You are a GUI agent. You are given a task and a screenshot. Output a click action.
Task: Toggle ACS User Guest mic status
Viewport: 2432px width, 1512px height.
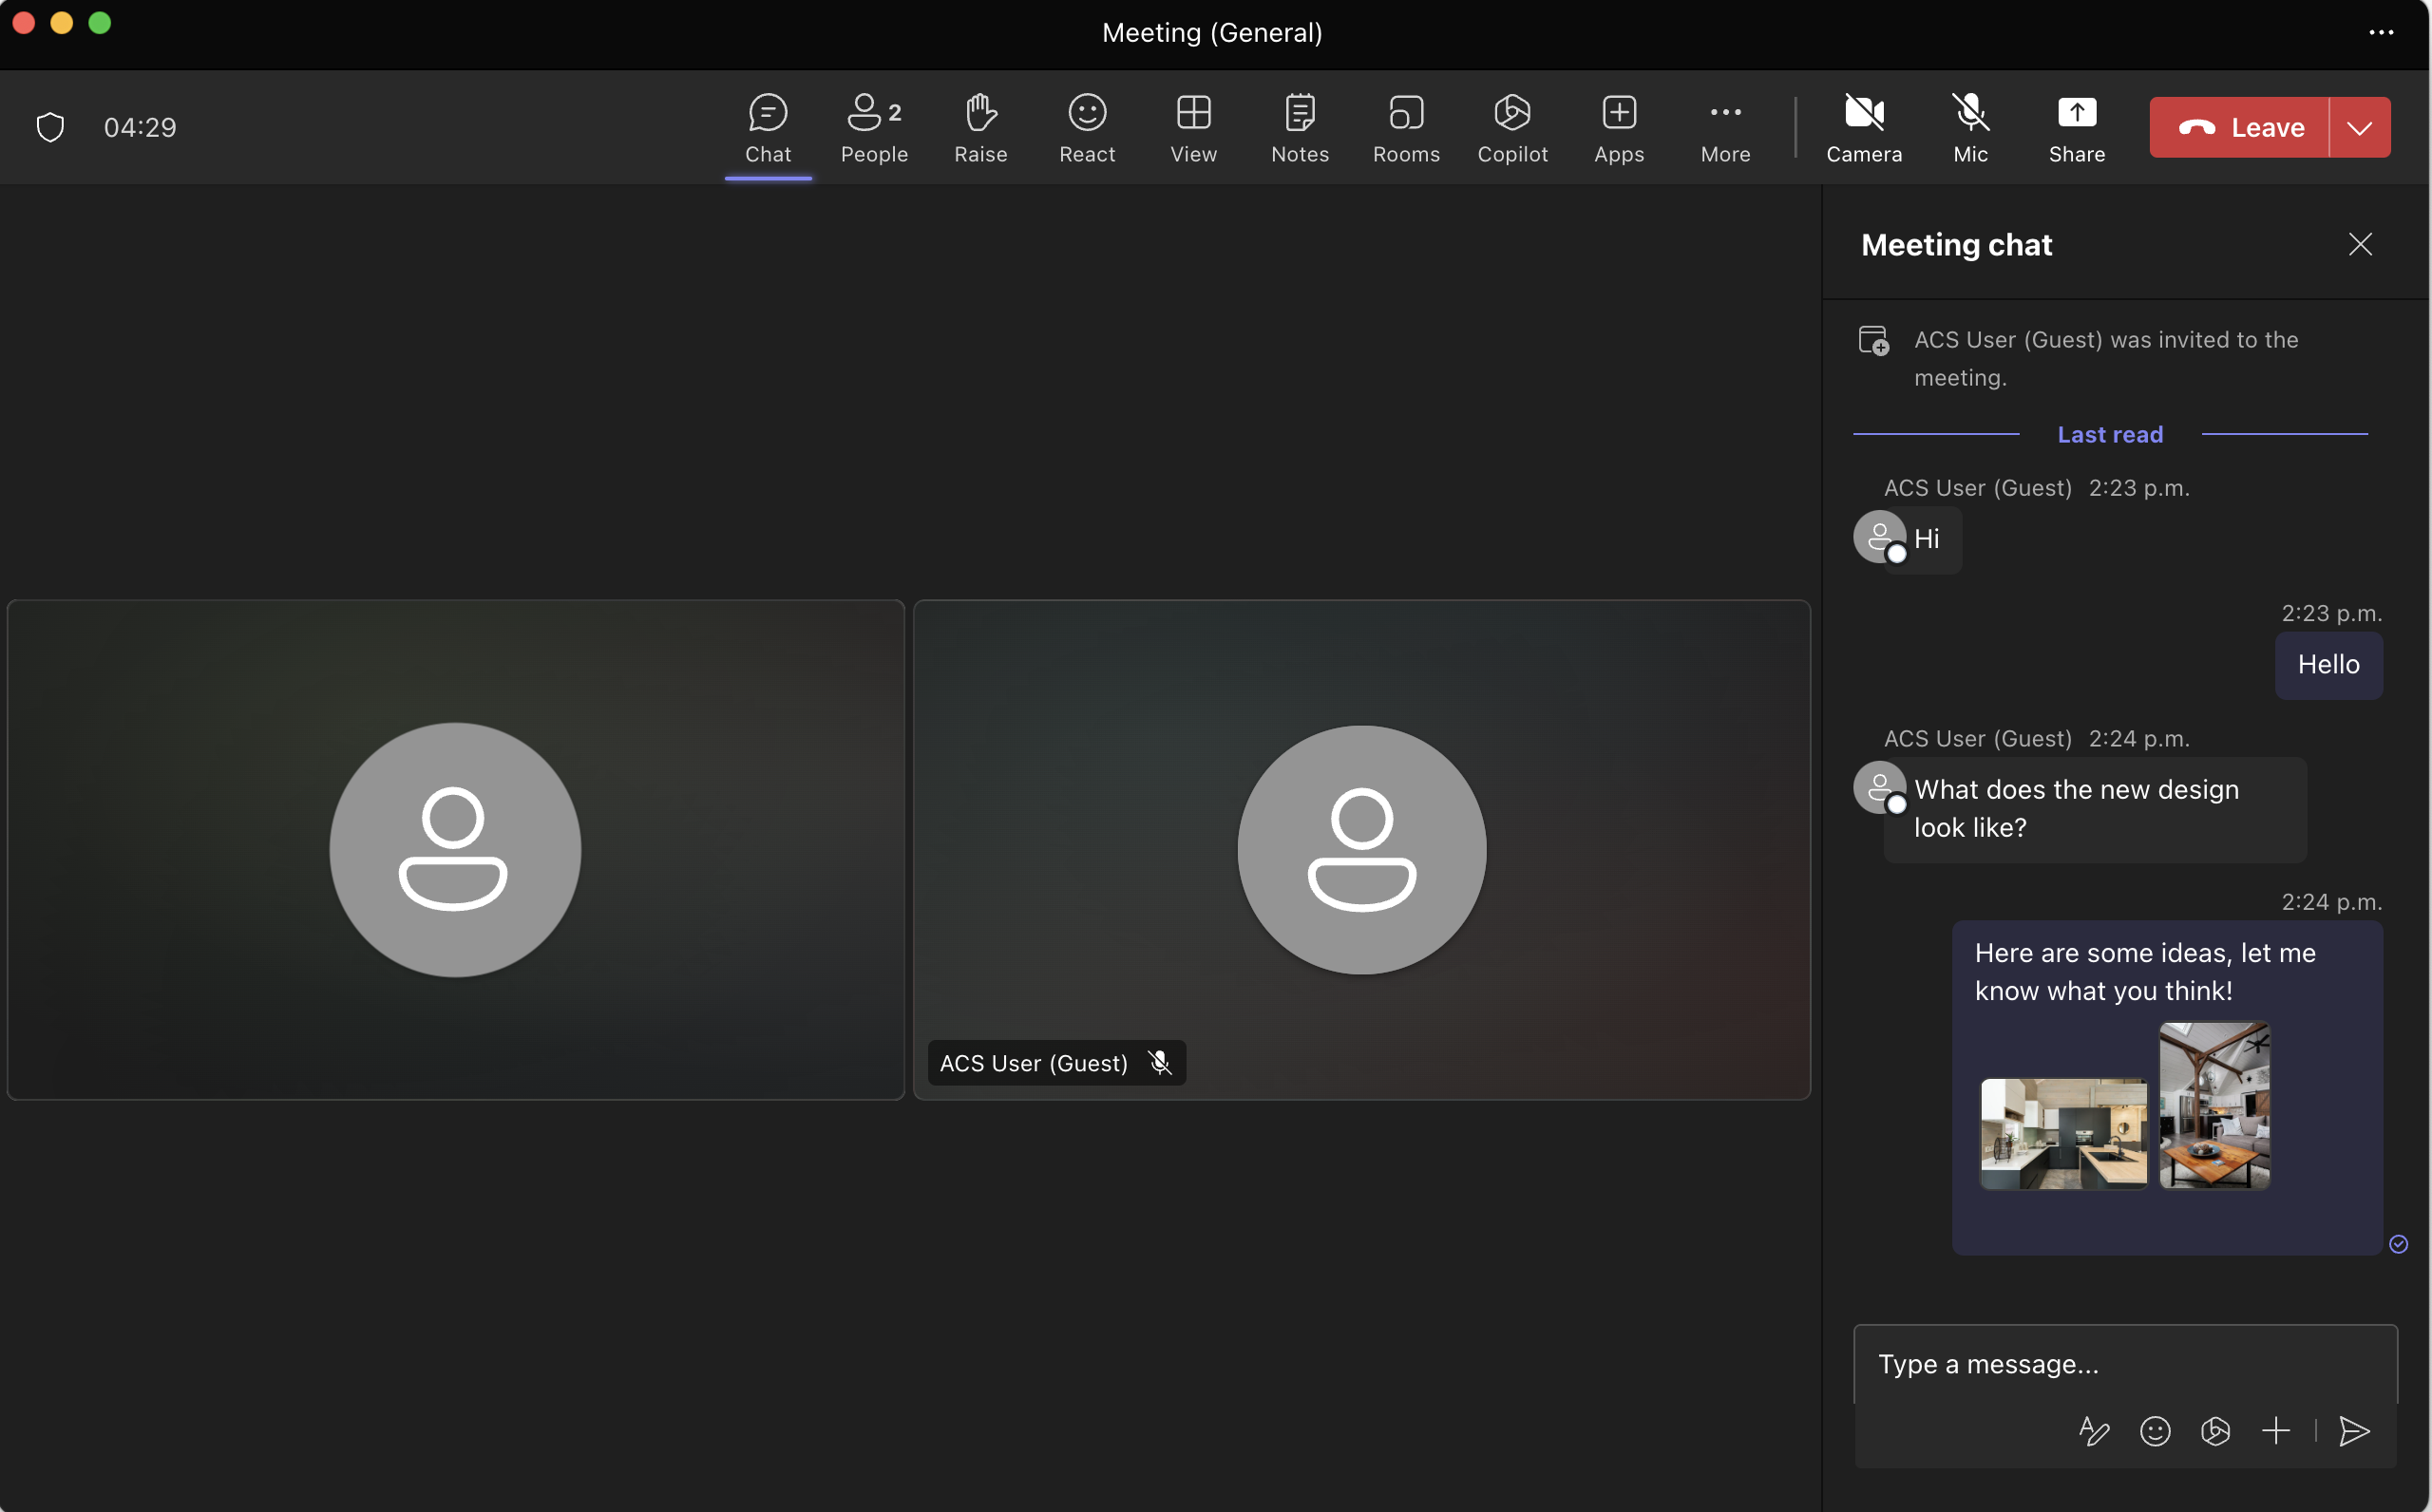point(1160,1063)
